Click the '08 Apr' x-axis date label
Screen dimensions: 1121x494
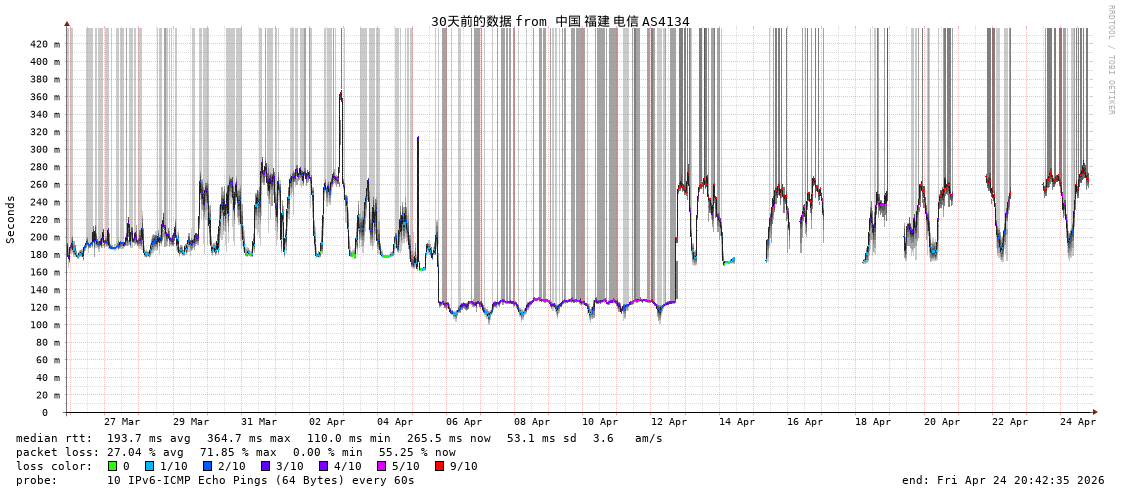pyautogui.click(x=532, y=422)
